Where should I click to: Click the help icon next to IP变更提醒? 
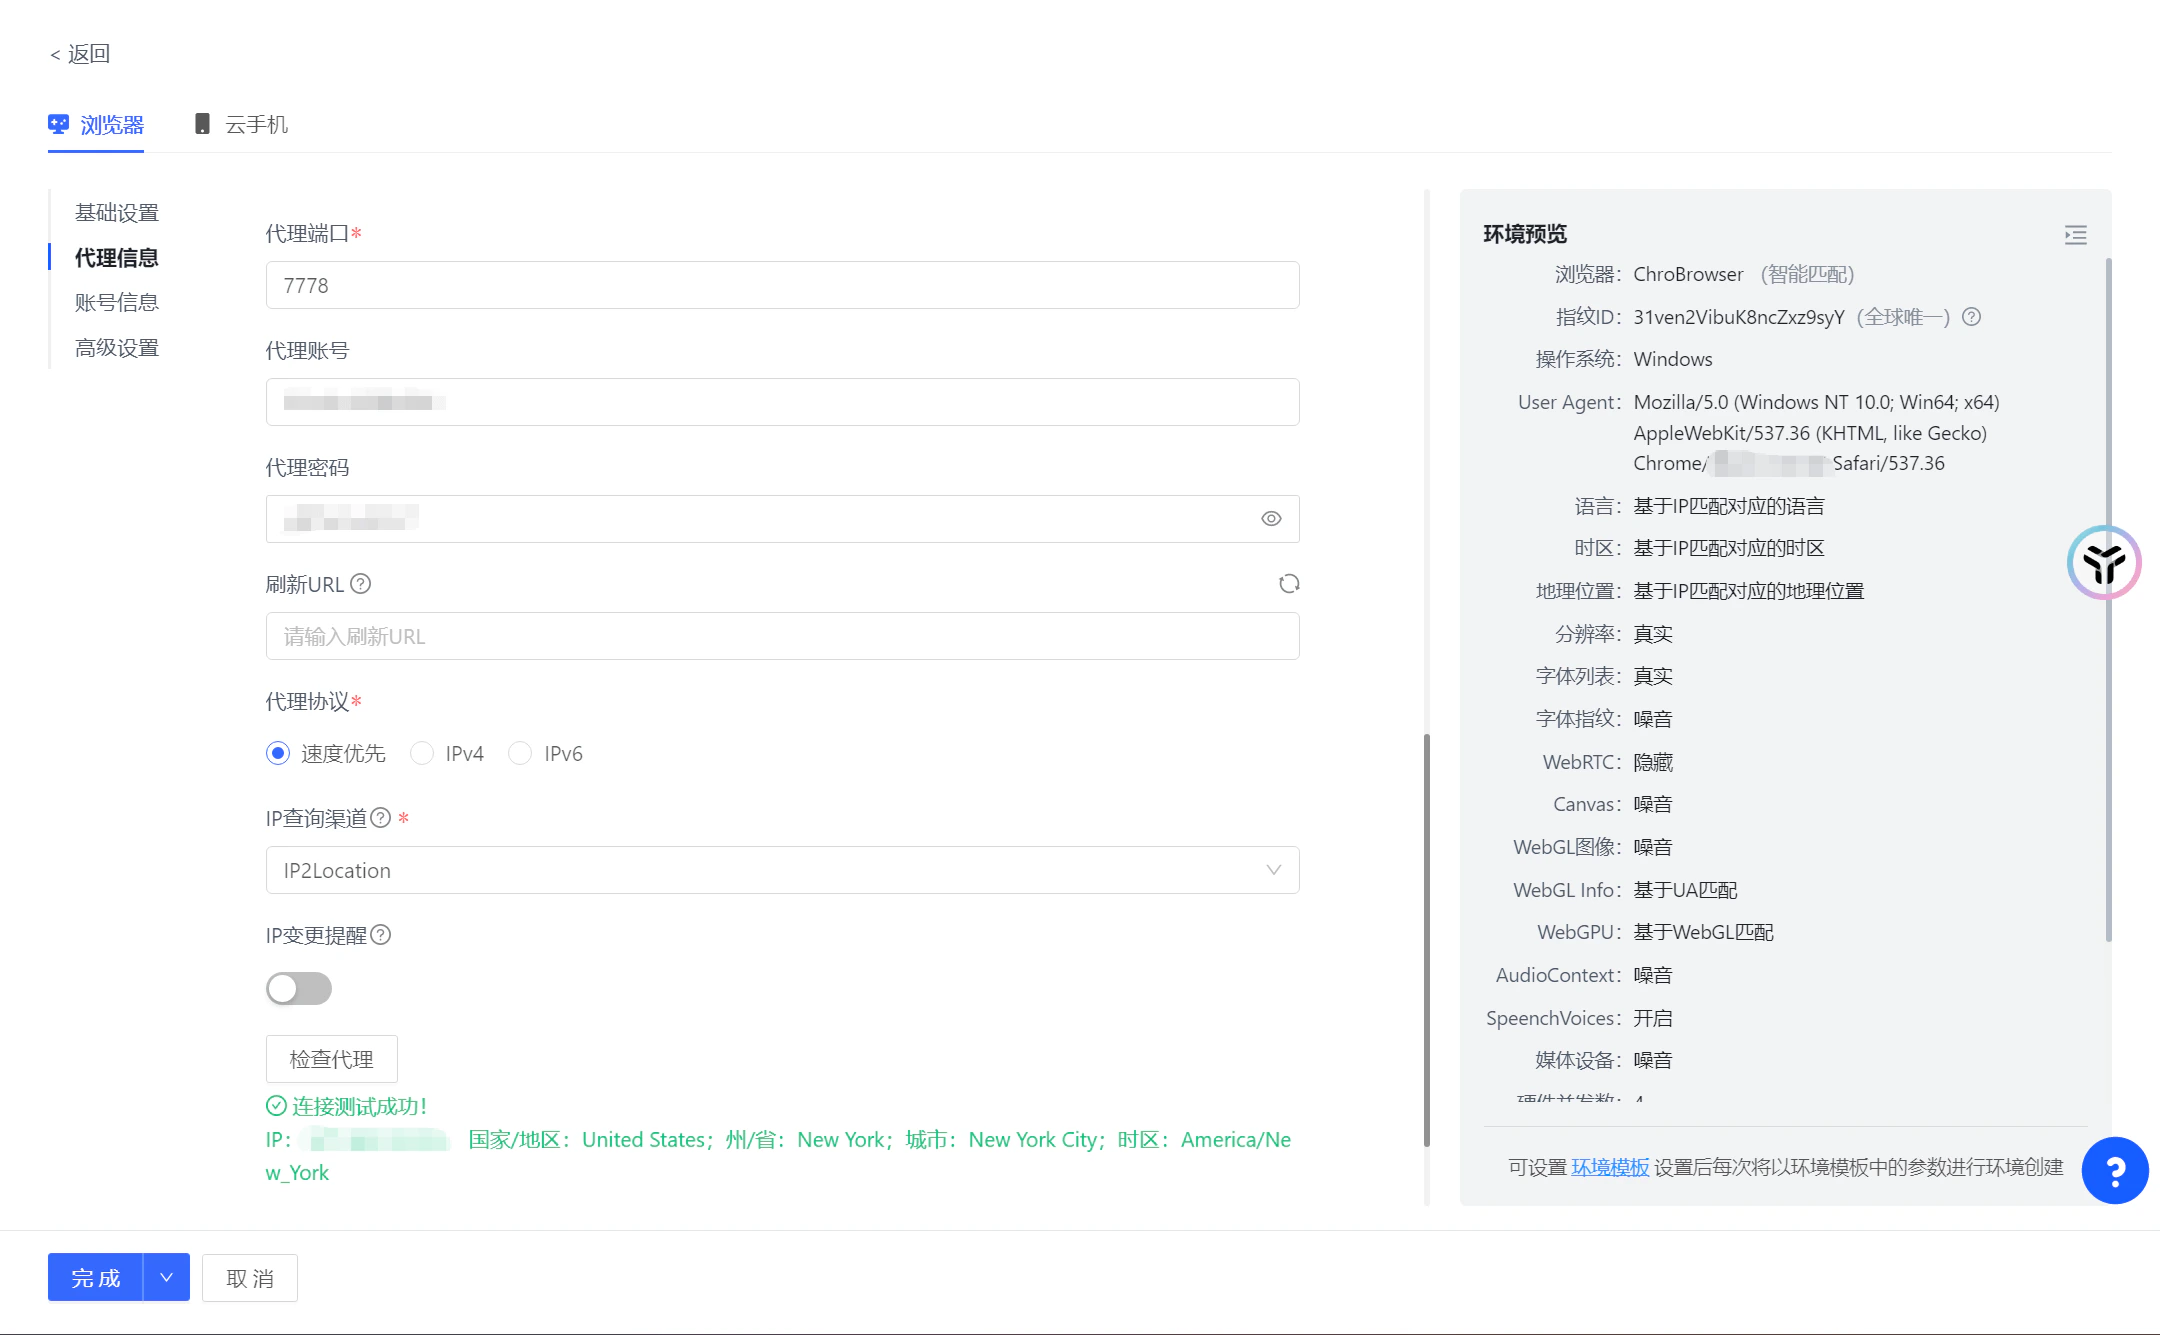tap(380, 935)
